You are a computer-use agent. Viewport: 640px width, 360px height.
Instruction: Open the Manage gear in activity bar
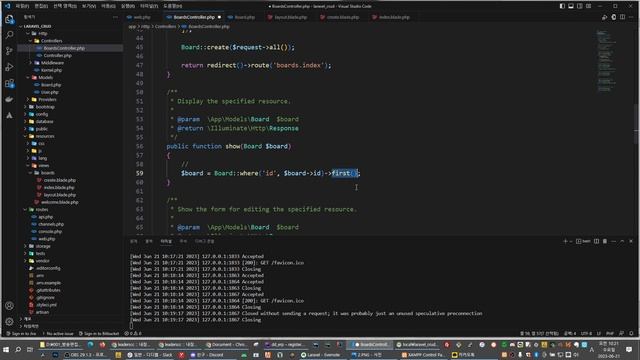pos(9,322)
